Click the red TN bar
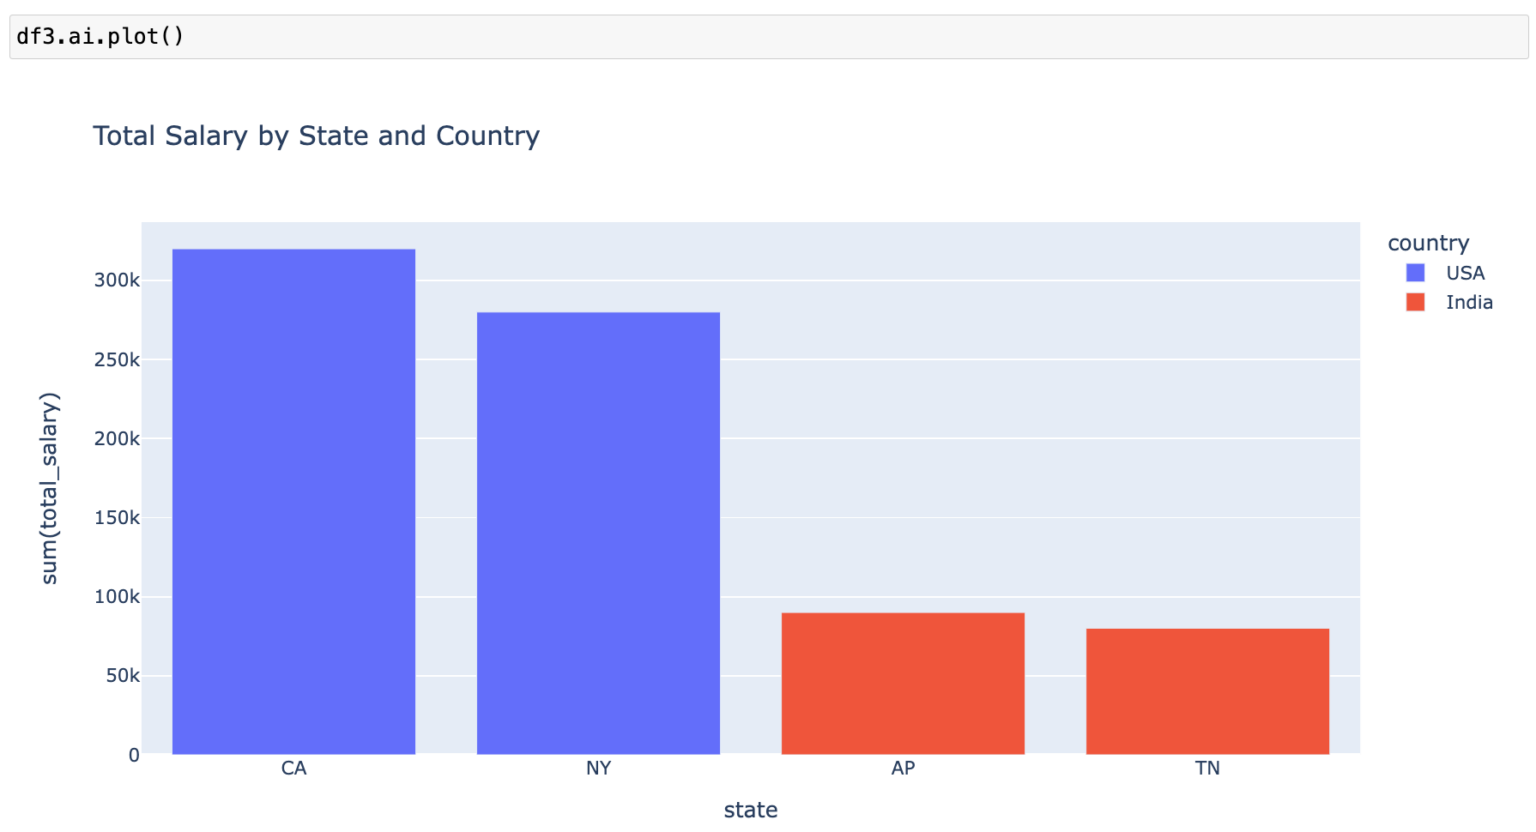Screen dimensions: 1536x832 tap(1207, 691)
